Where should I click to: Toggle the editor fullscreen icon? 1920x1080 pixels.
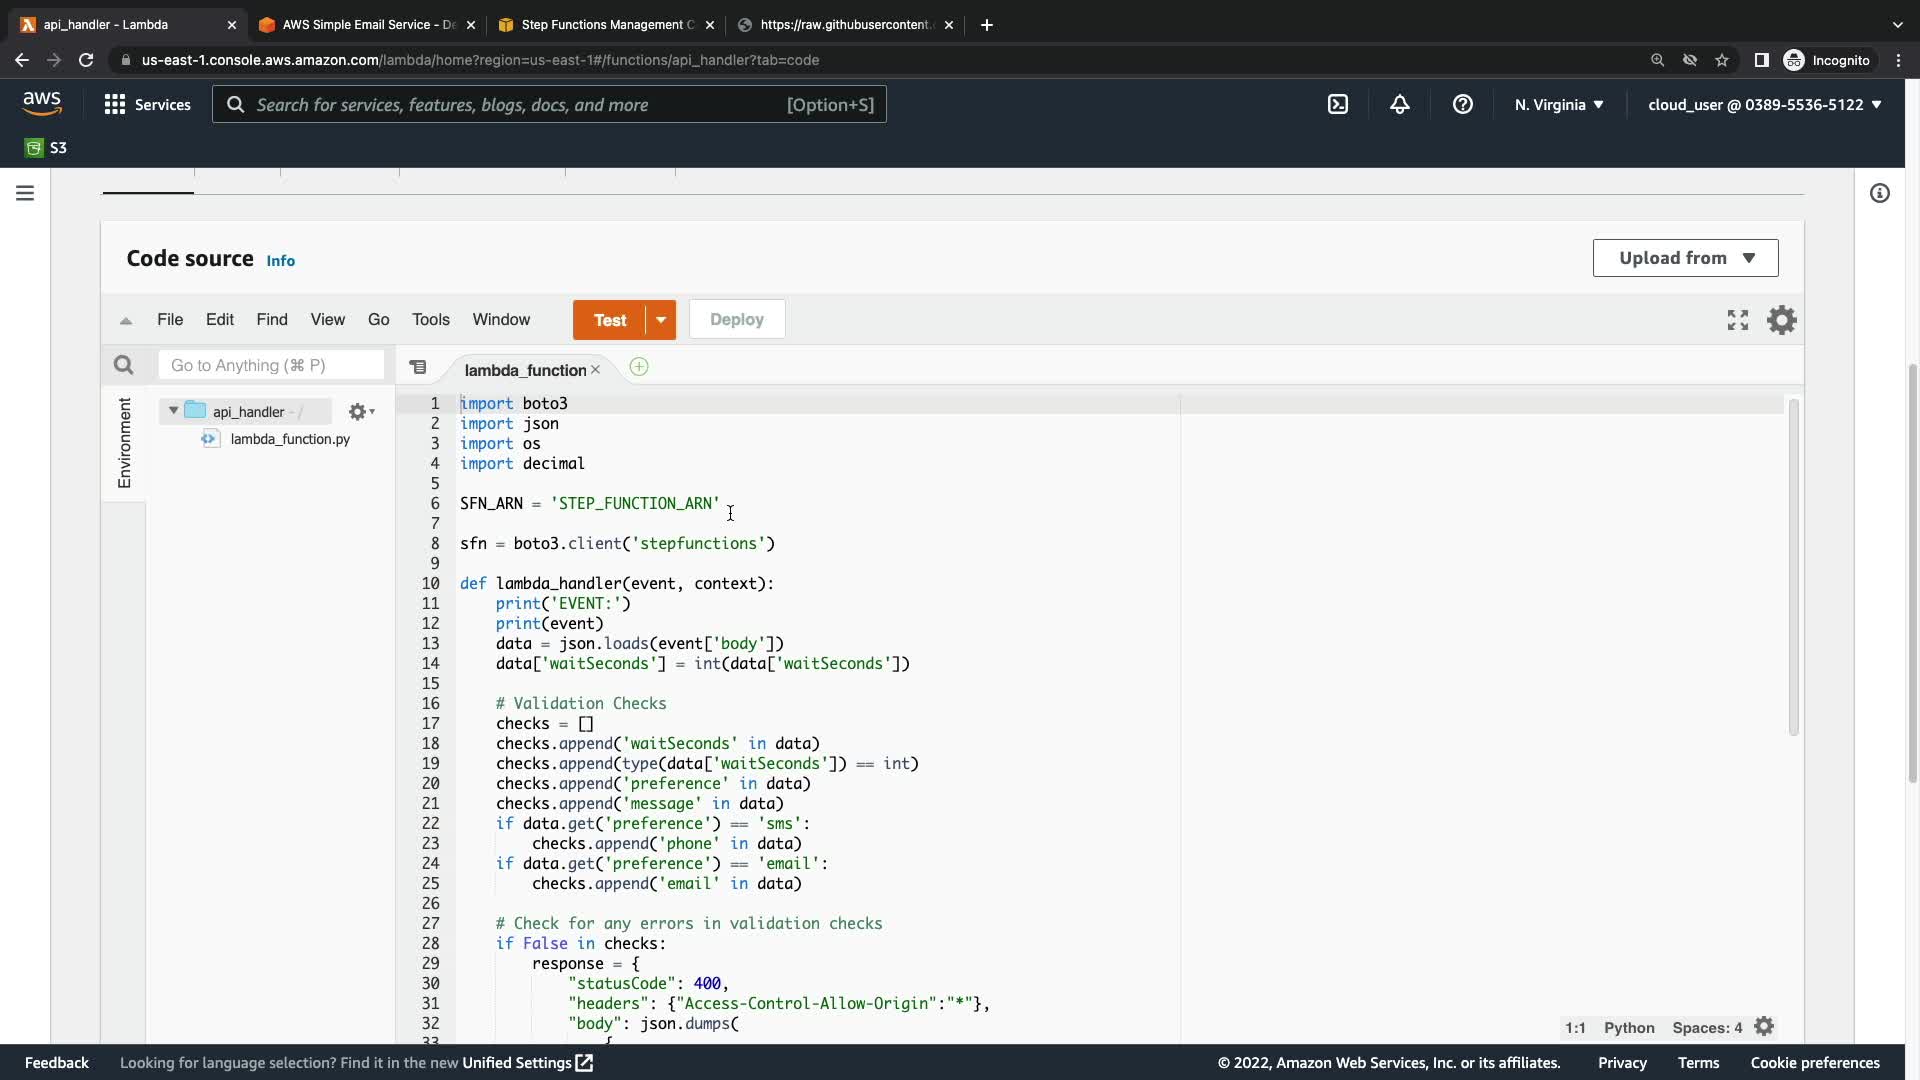1738,320
